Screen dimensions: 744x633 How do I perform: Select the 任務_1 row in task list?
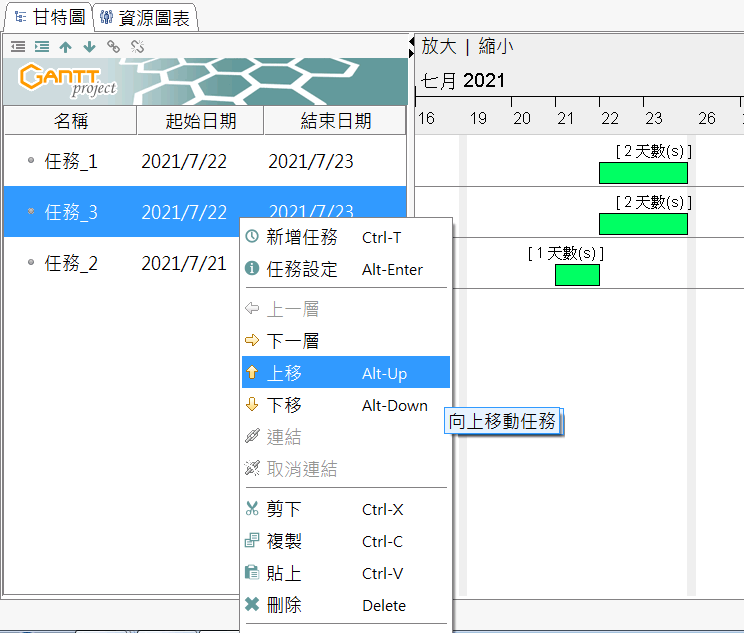[71, 161]
